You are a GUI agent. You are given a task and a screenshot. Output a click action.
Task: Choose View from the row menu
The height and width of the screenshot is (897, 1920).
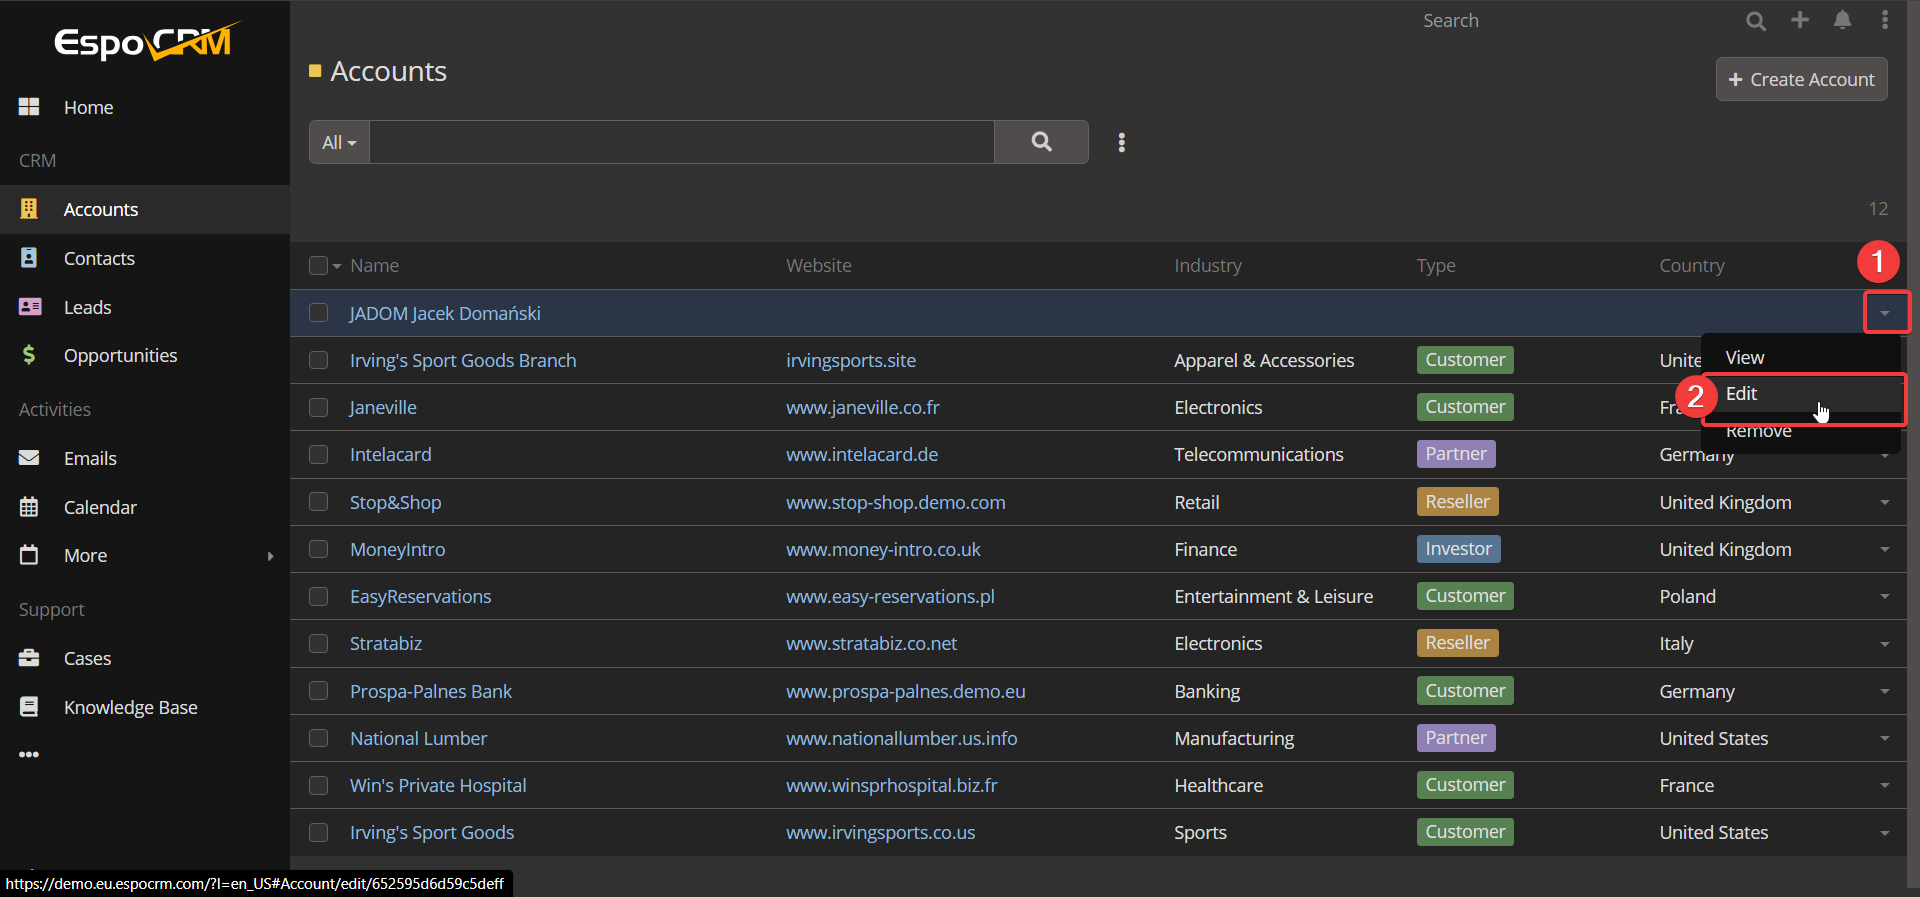(1744, 358)
